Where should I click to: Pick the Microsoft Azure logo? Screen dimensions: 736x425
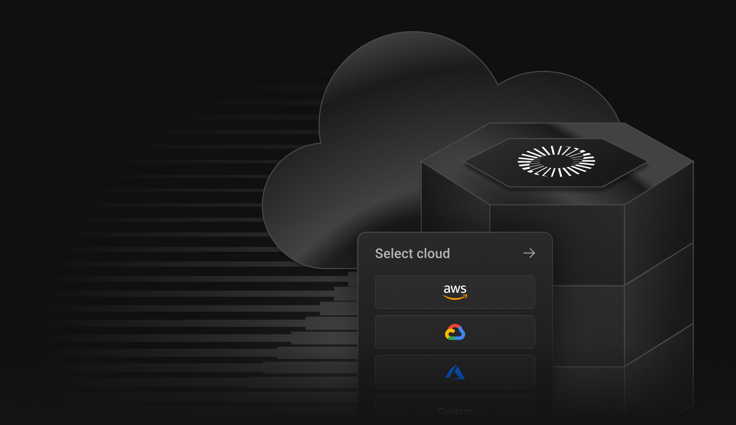[455, 372]
